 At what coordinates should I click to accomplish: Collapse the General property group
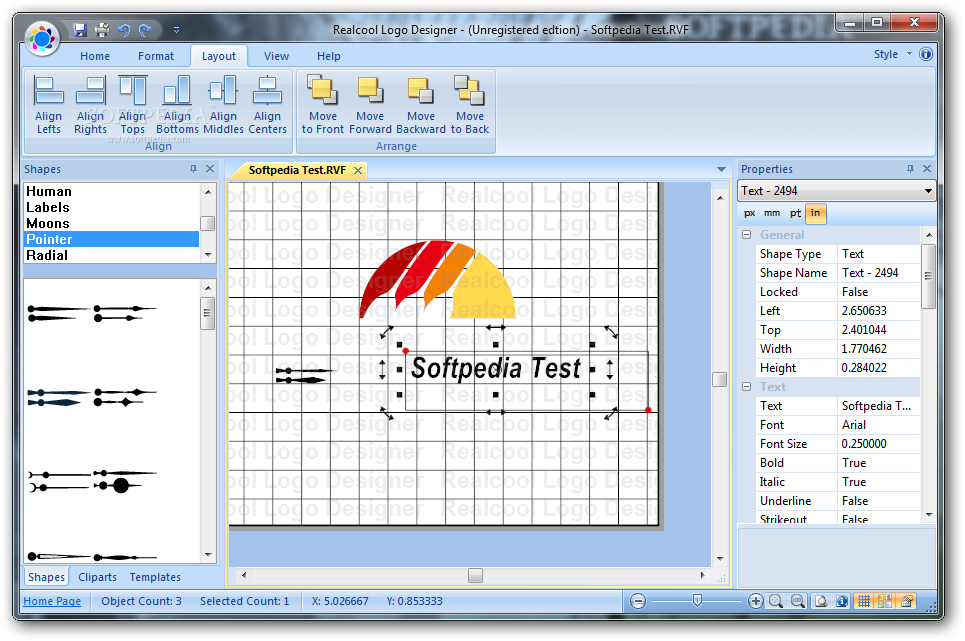(747, 234)
